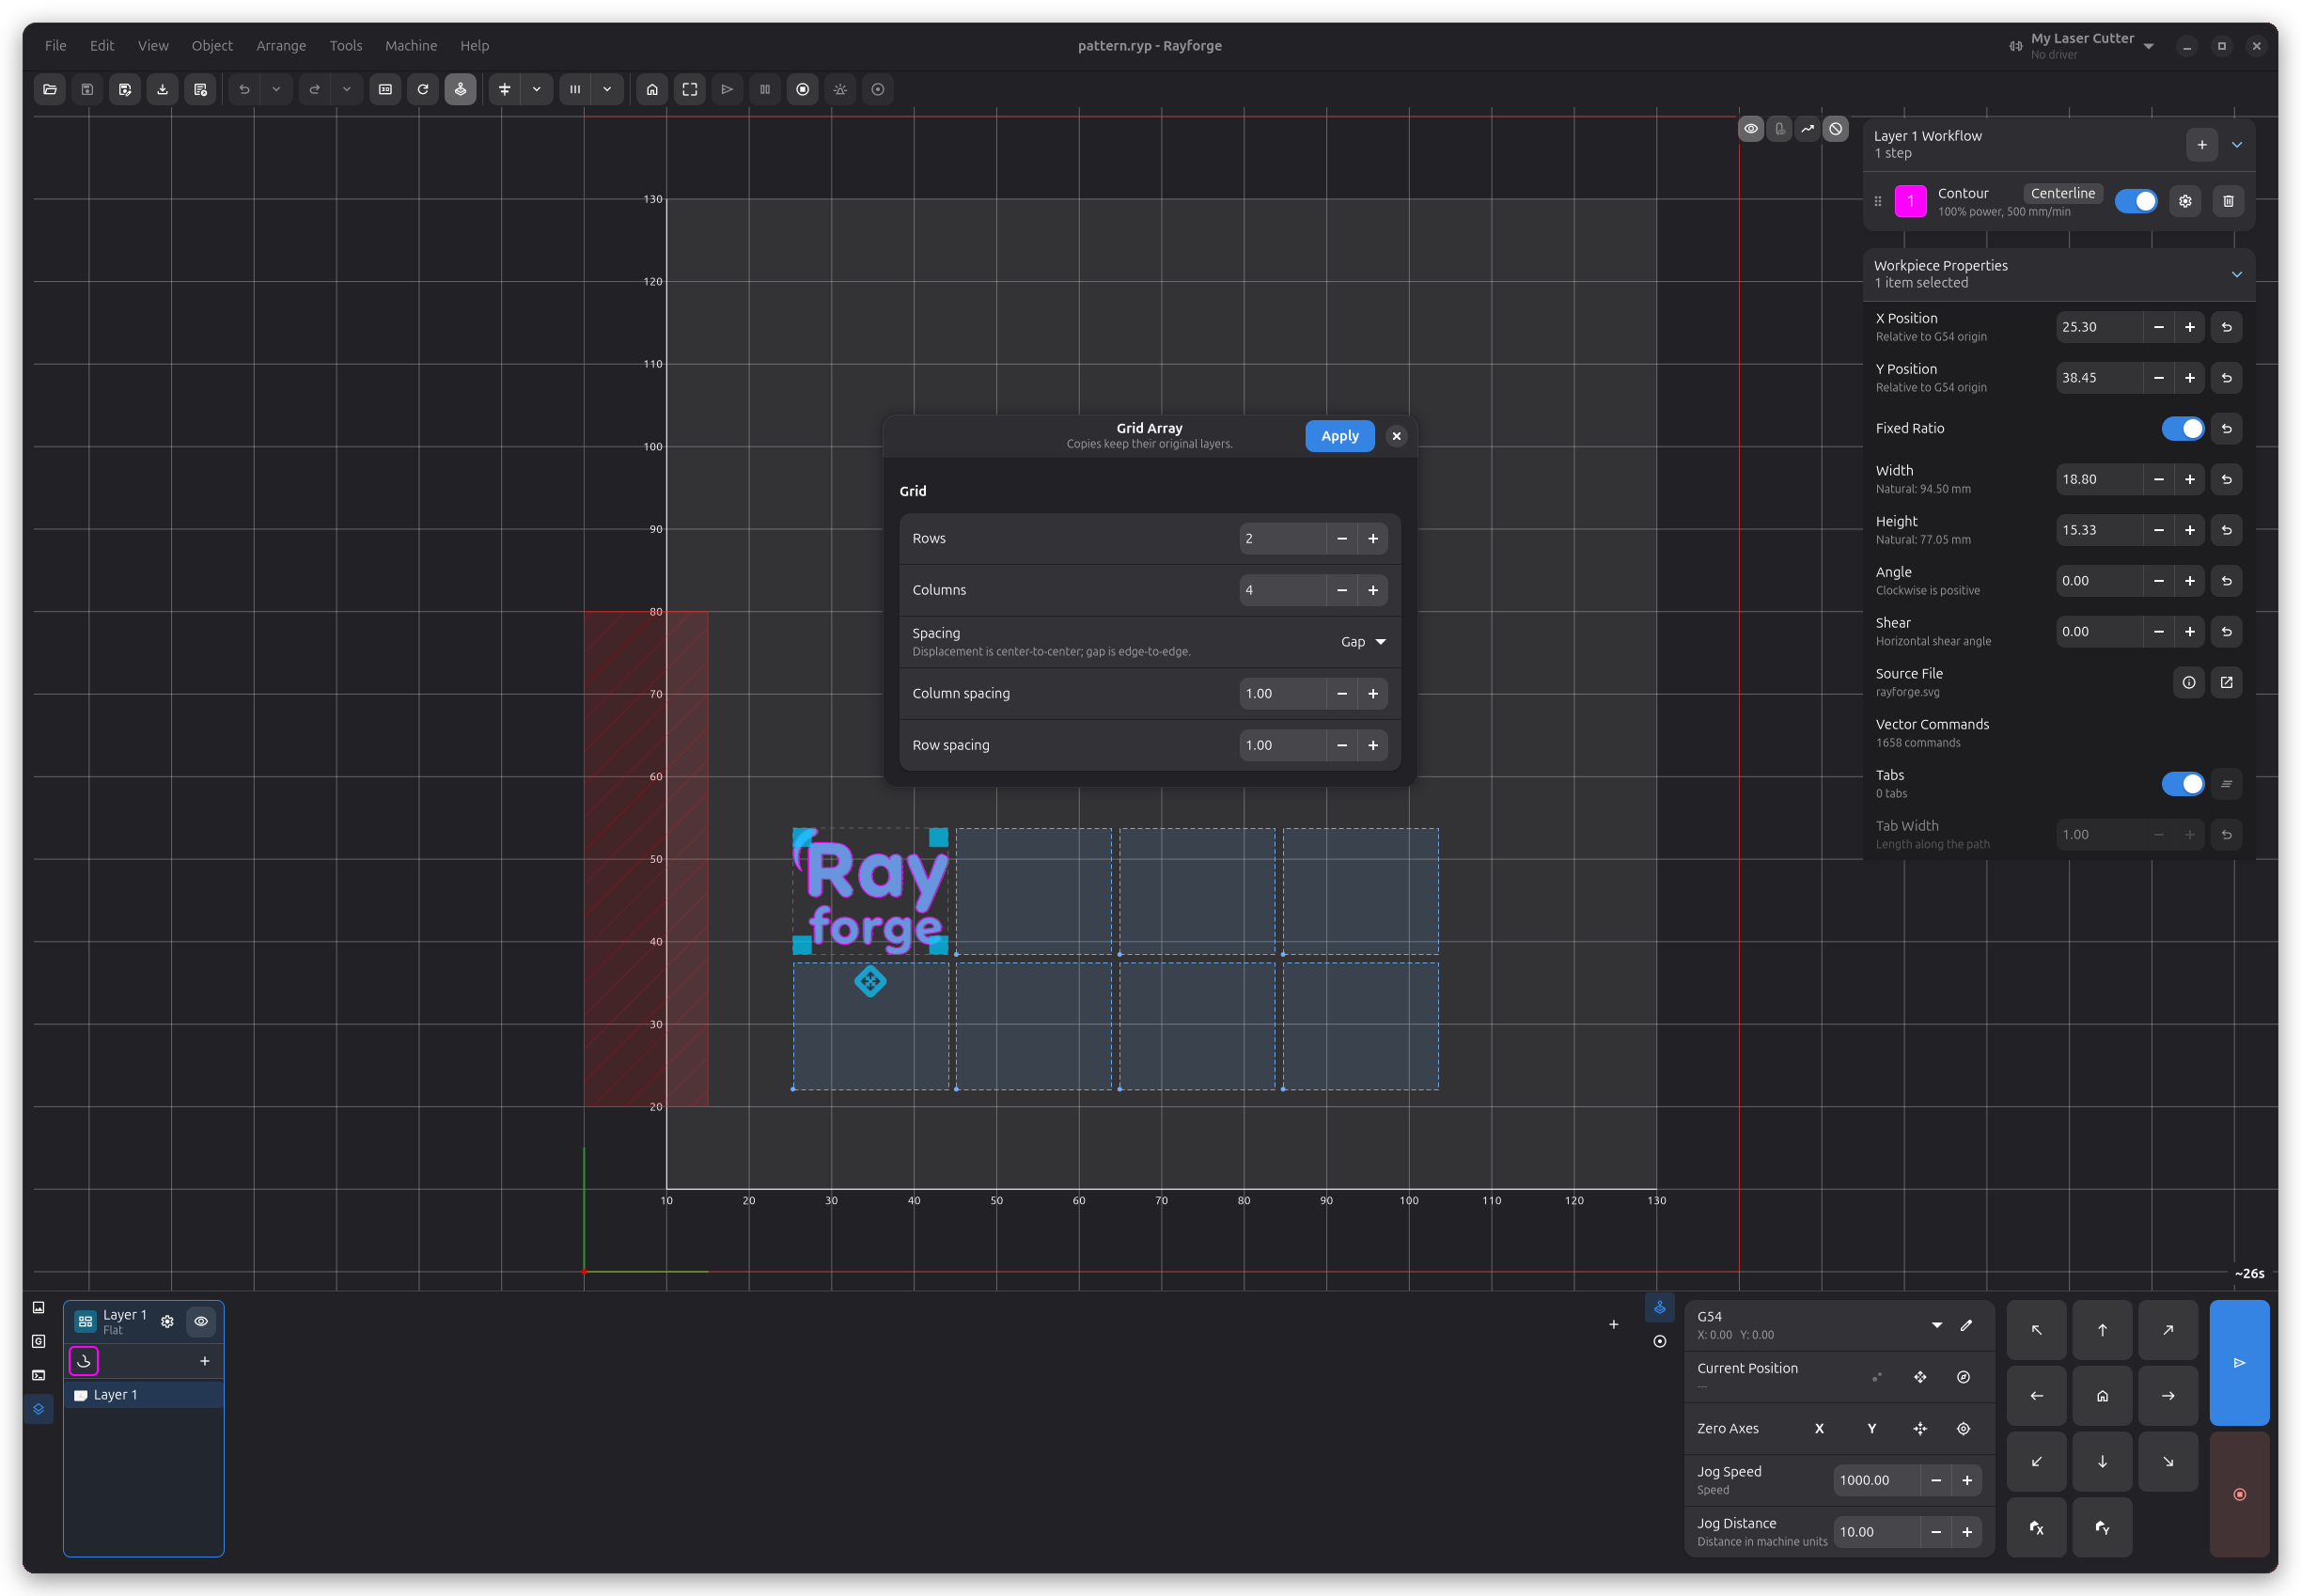
Task: Click the open file folder toolbar icon
Action: coord(50,90)
